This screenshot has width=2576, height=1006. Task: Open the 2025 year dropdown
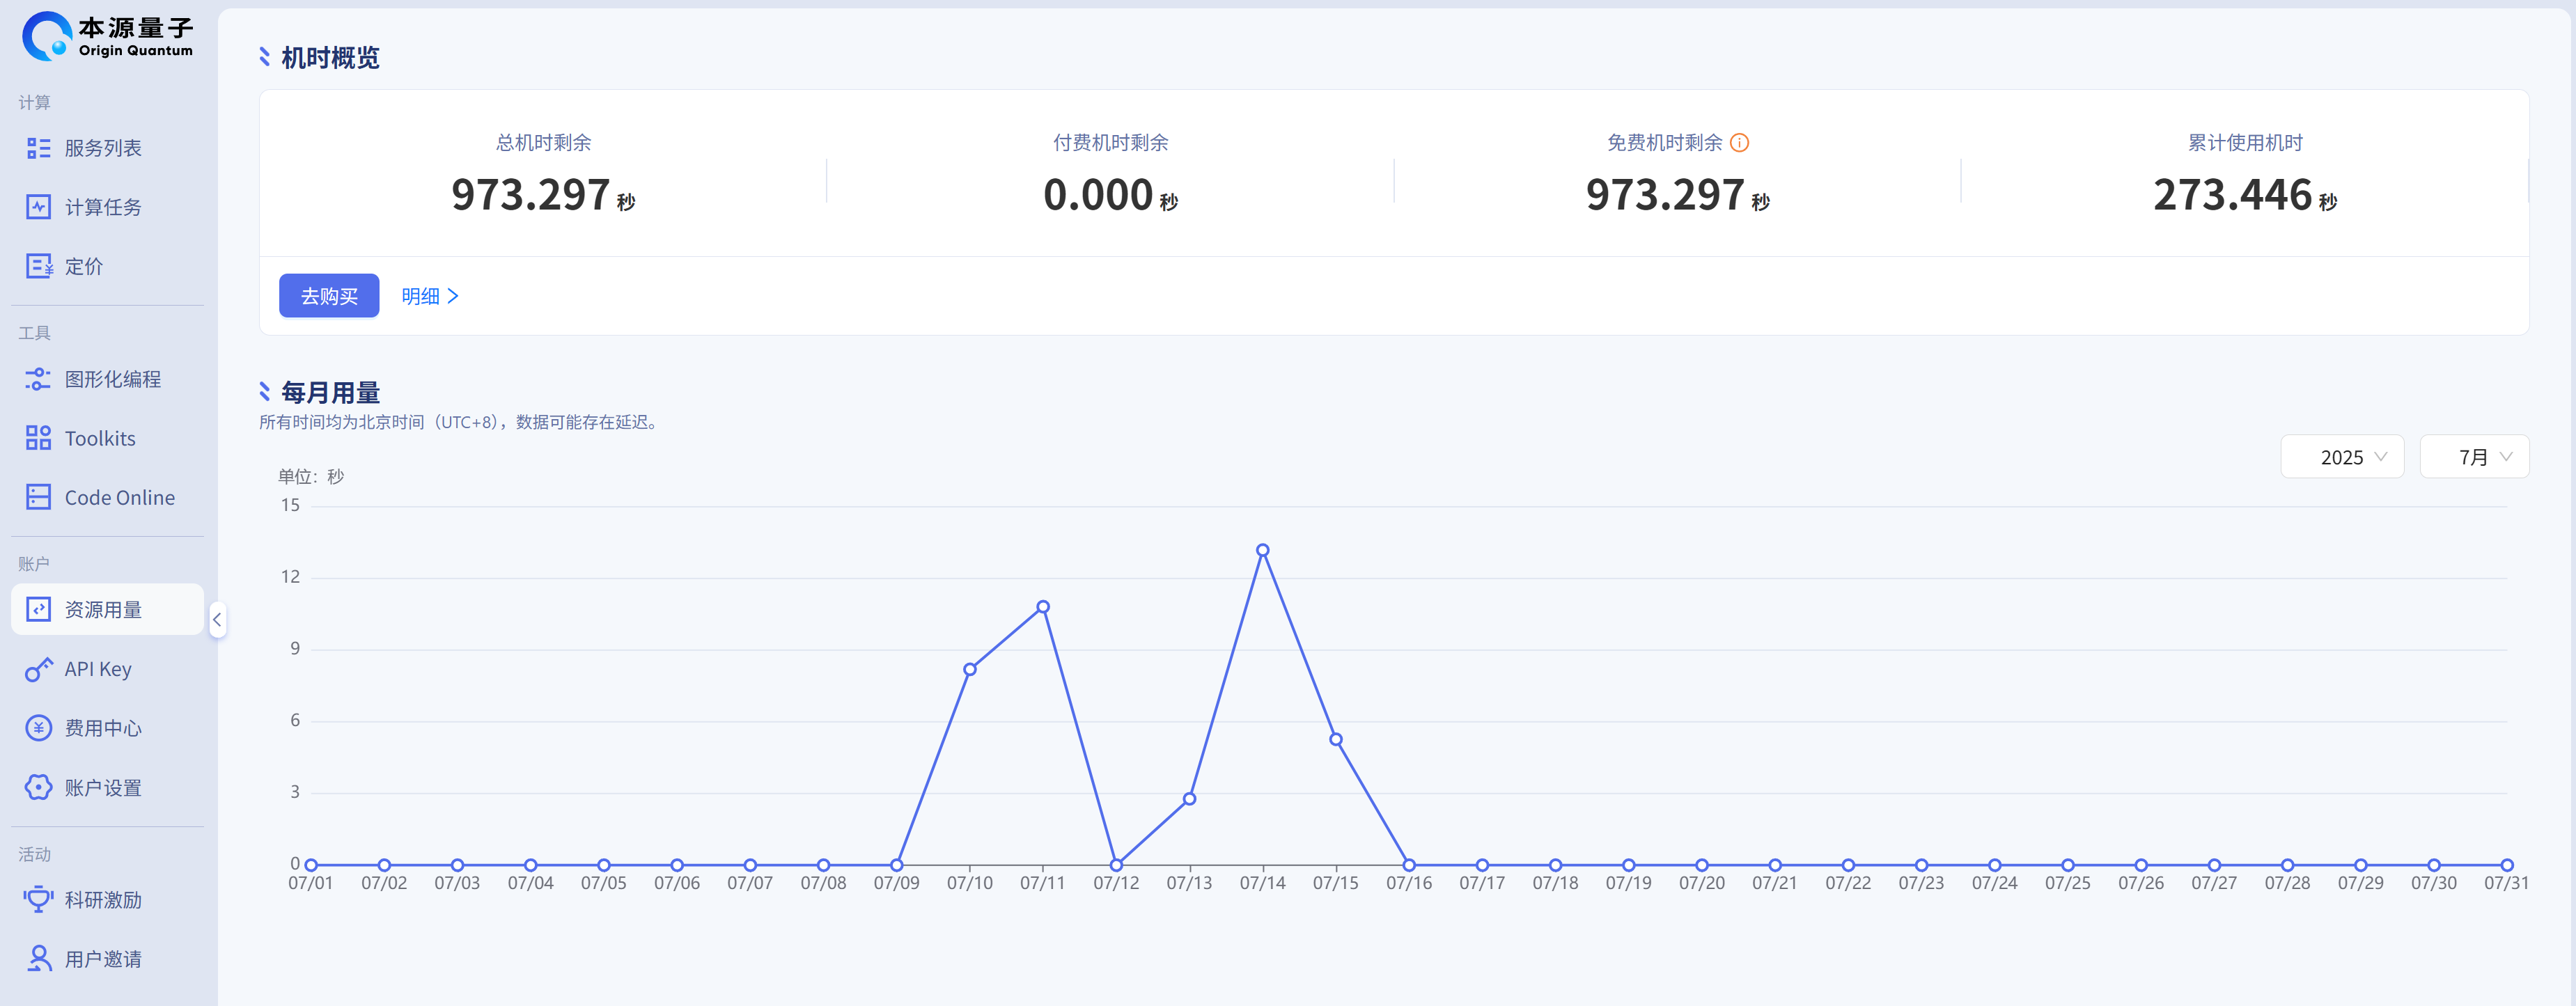click(x=2341, y=457)
